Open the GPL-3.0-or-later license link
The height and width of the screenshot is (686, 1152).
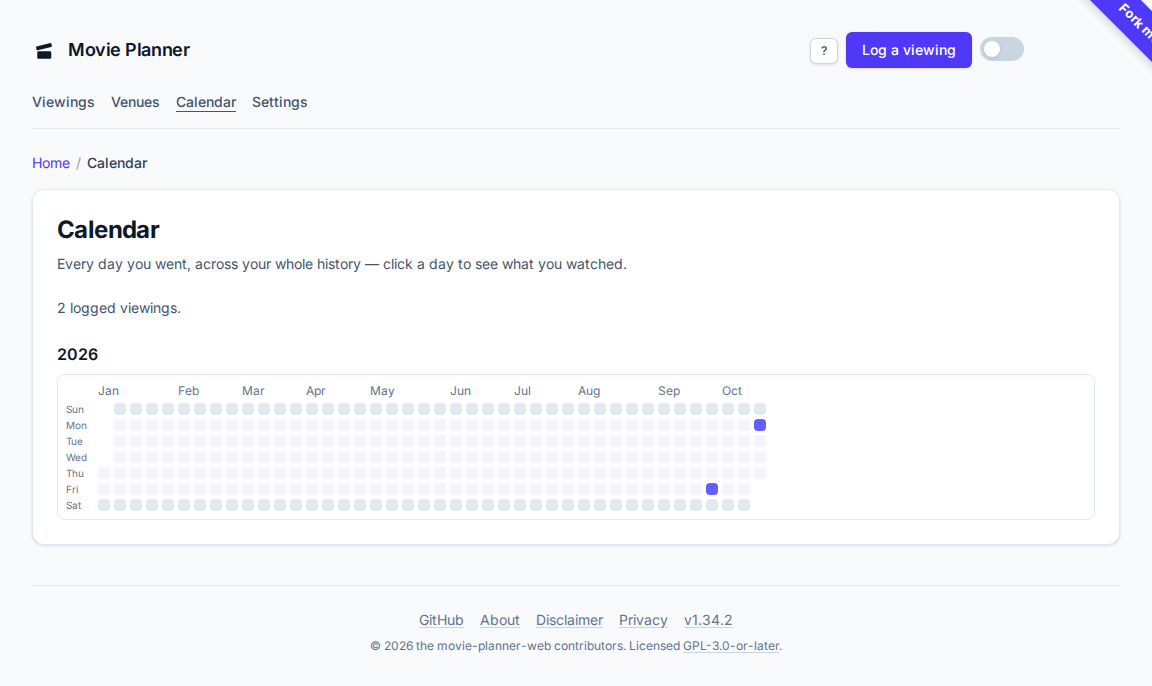(731, 646)
